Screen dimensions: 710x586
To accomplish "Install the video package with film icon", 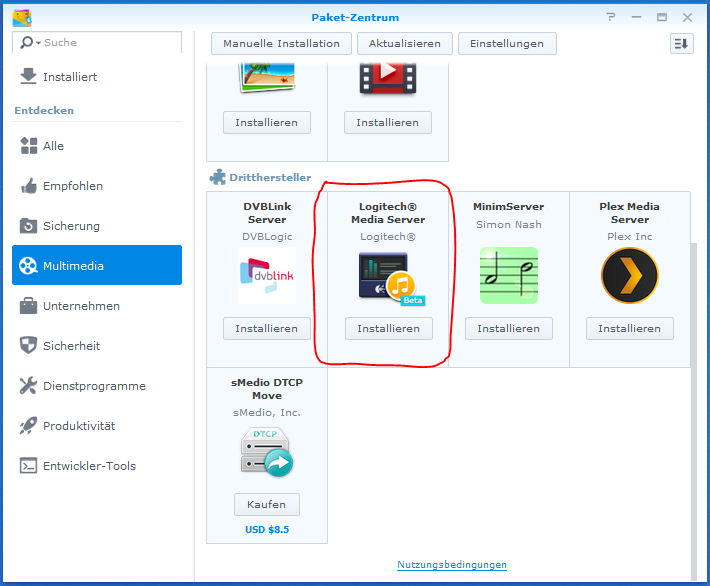I will point(388,122).
